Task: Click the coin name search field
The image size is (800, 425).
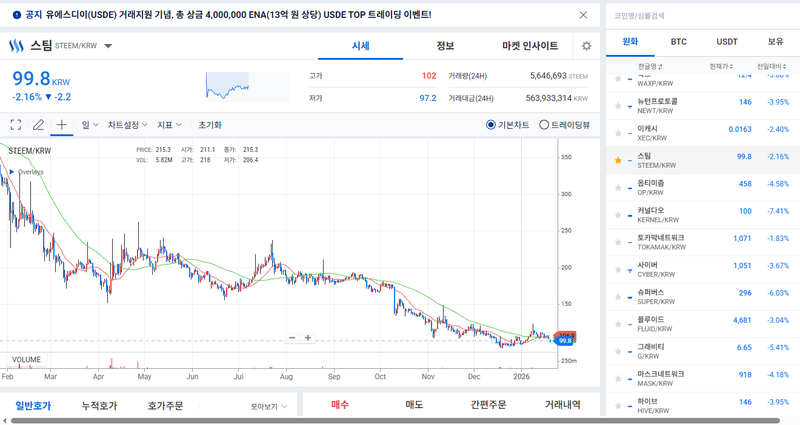Action: (700, 15)
